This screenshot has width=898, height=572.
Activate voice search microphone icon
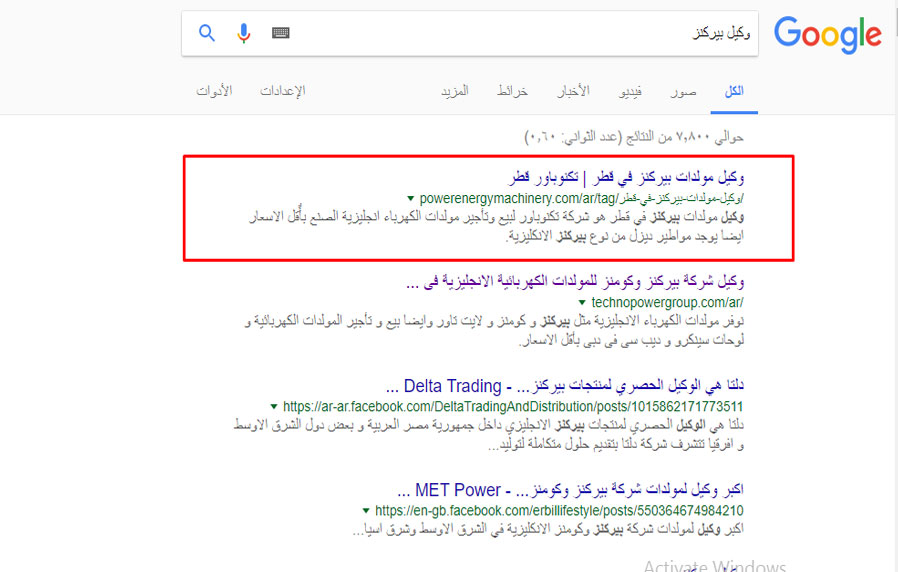tap(243, 33)
